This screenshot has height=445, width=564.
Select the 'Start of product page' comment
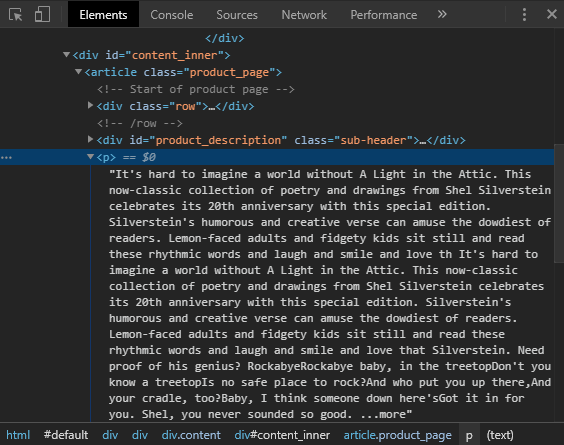(x=196, y=89)
